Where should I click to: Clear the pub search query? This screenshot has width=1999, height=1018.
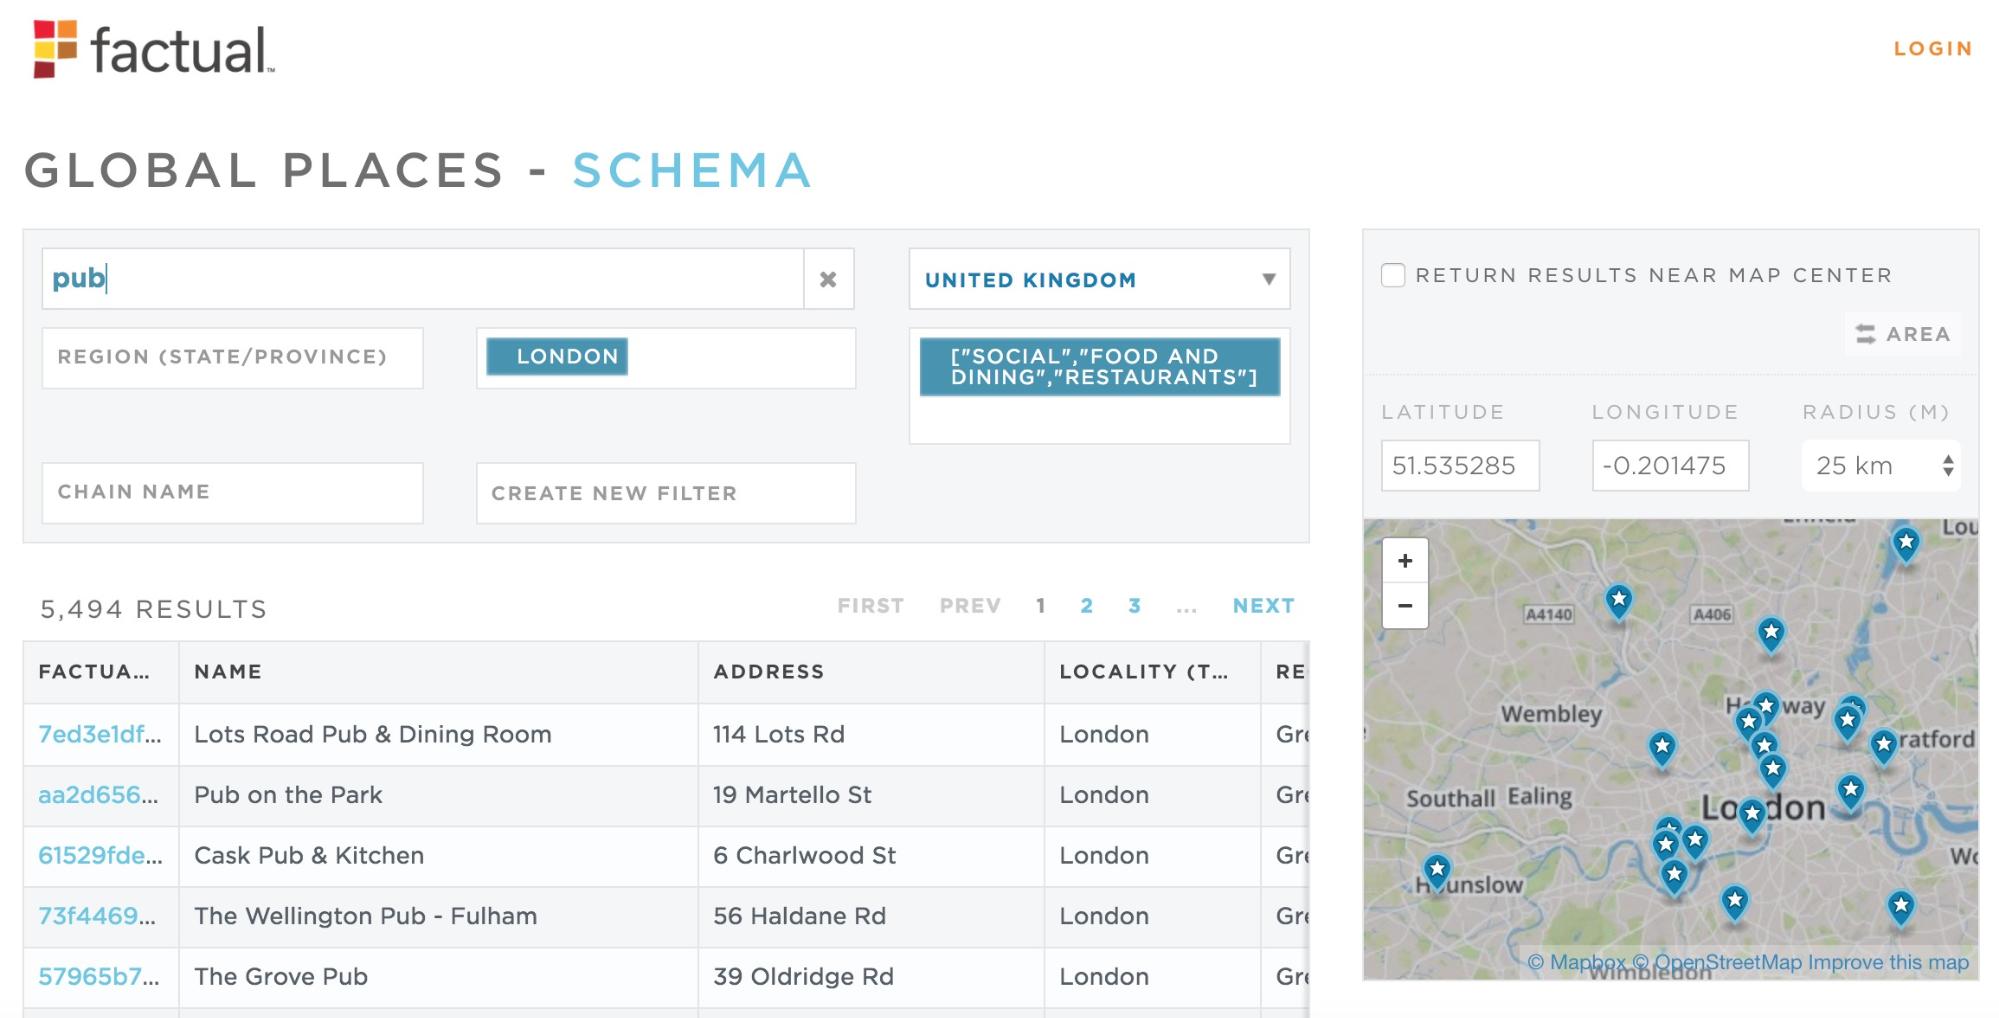click(828, 279)
